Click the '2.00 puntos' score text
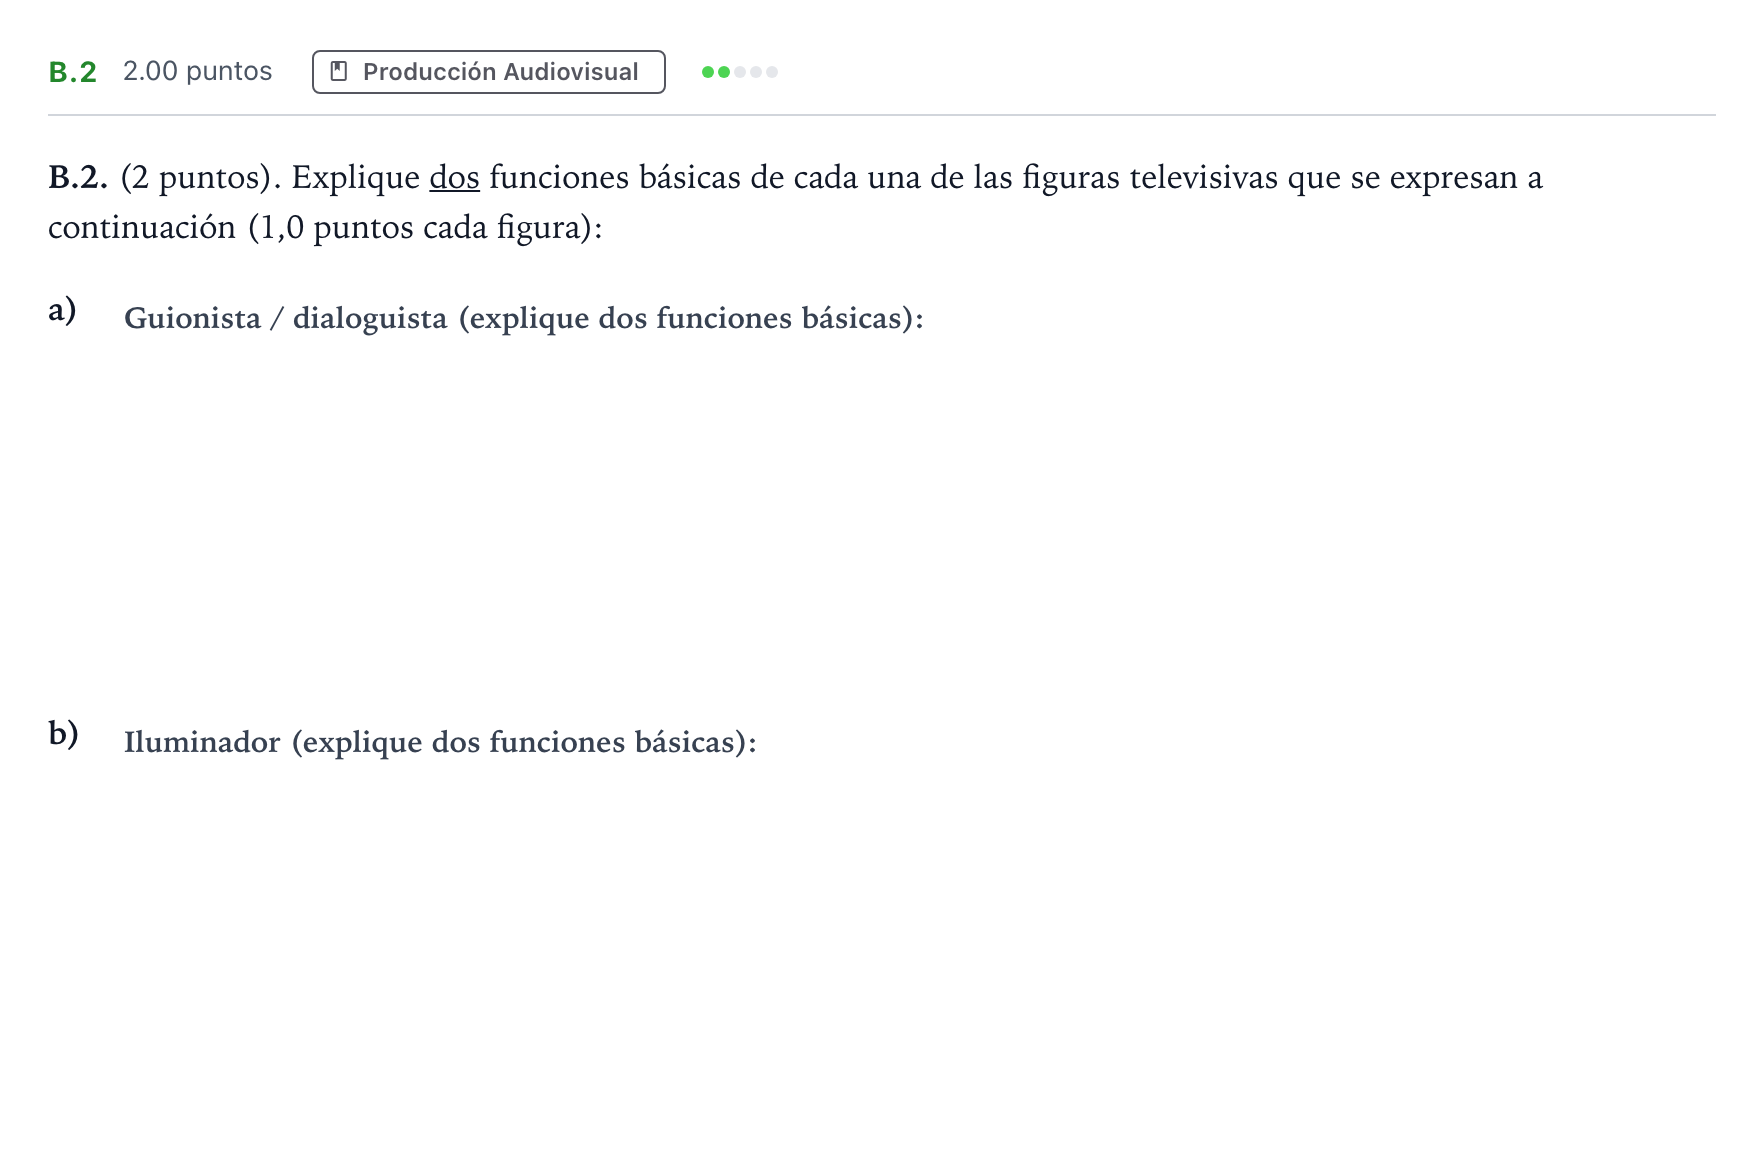Viewport: 1764px width, 1154px height. 197,72
